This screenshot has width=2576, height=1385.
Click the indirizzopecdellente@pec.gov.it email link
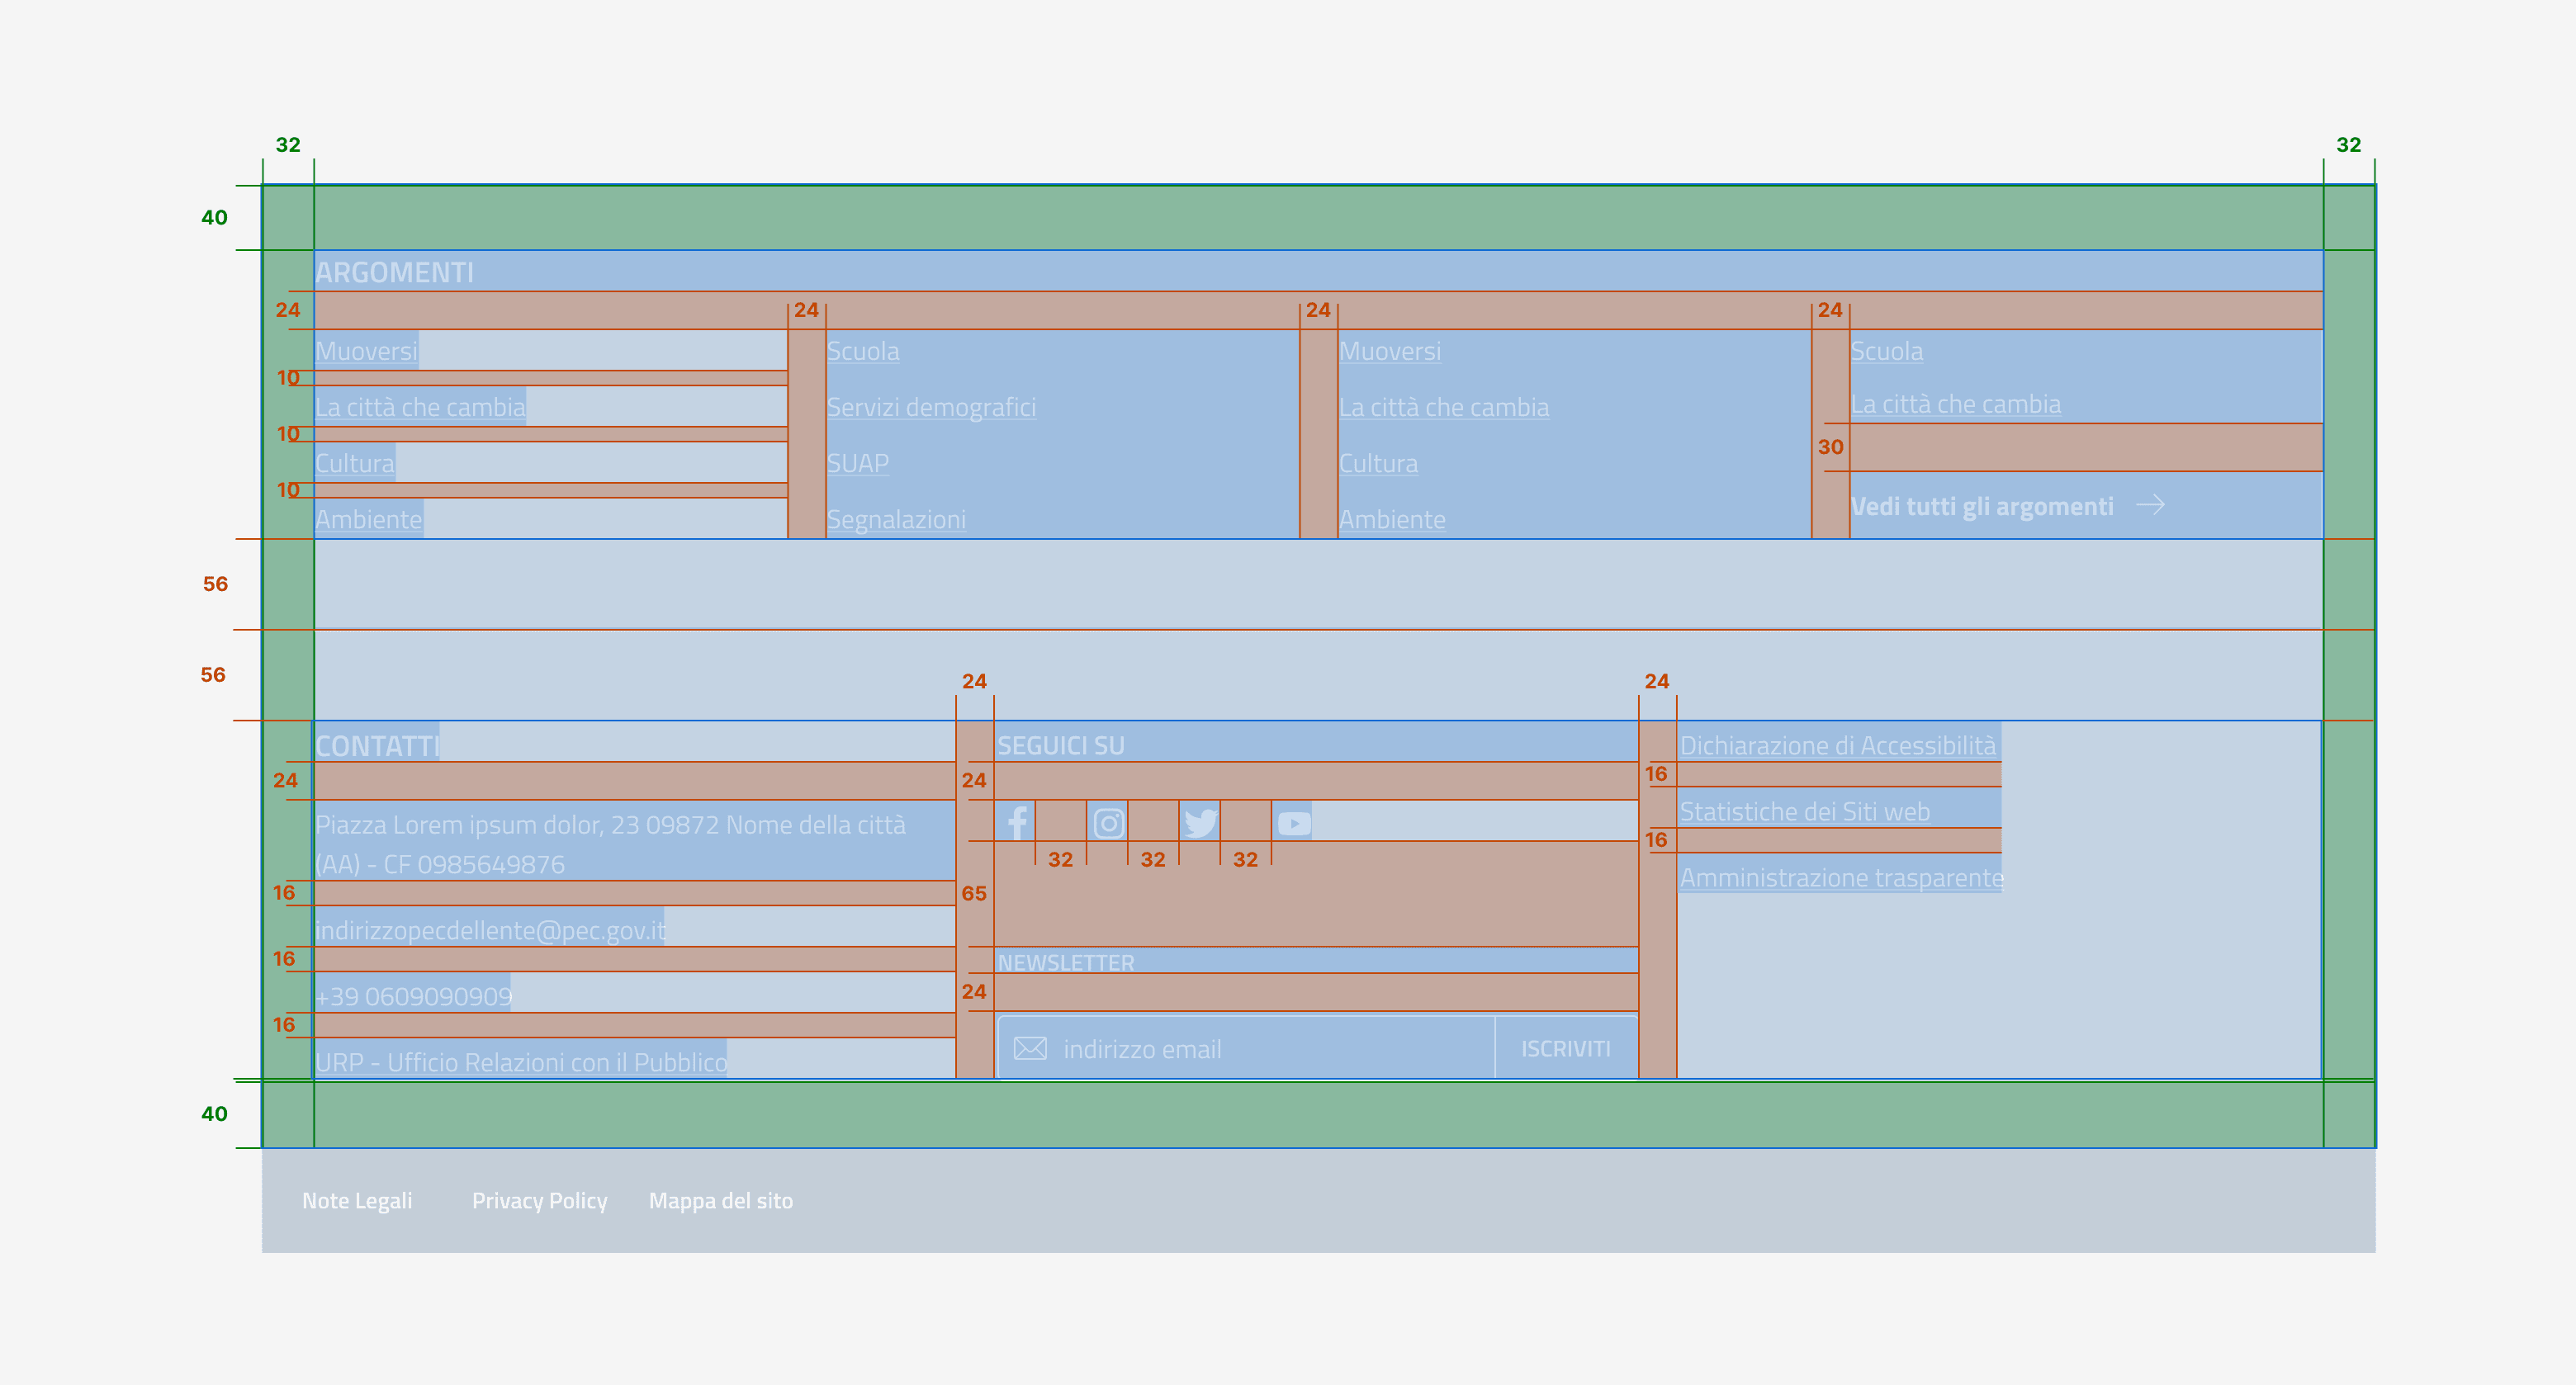click(x=490, y=930)
